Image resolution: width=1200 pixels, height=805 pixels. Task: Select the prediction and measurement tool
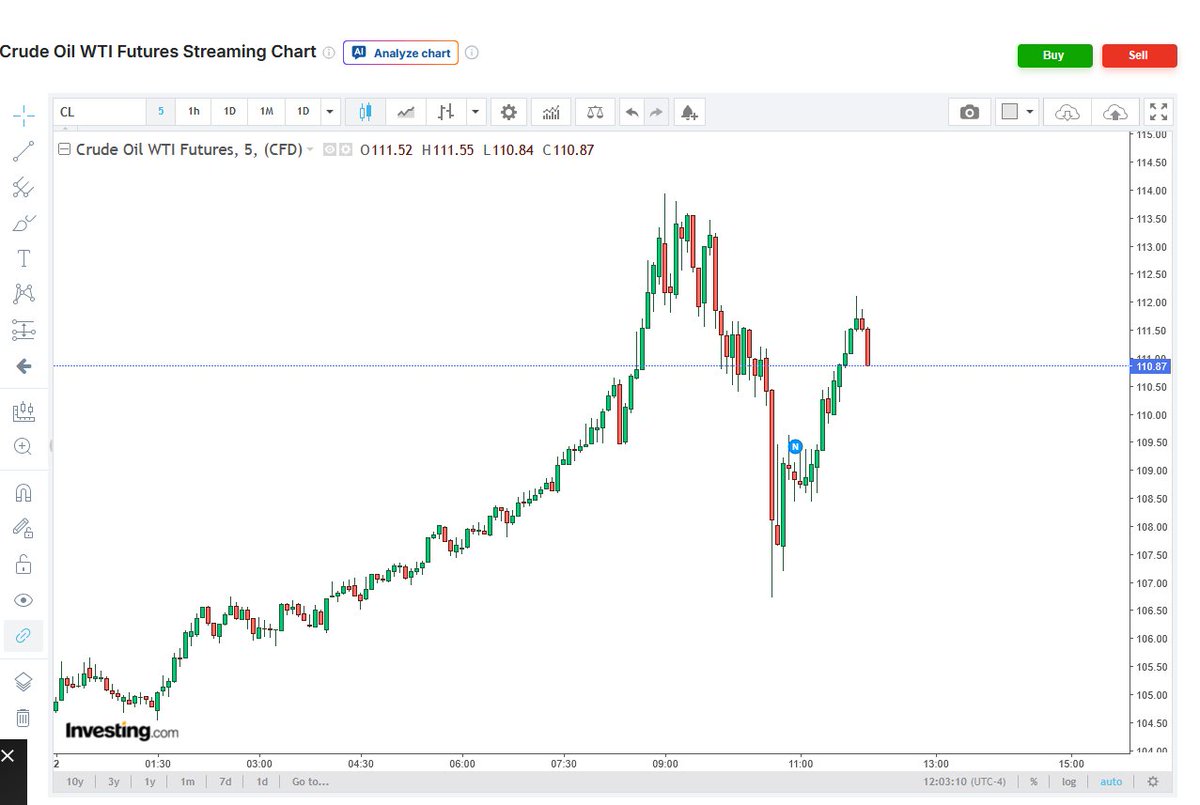pyautogui.click(x=24, y=330)
